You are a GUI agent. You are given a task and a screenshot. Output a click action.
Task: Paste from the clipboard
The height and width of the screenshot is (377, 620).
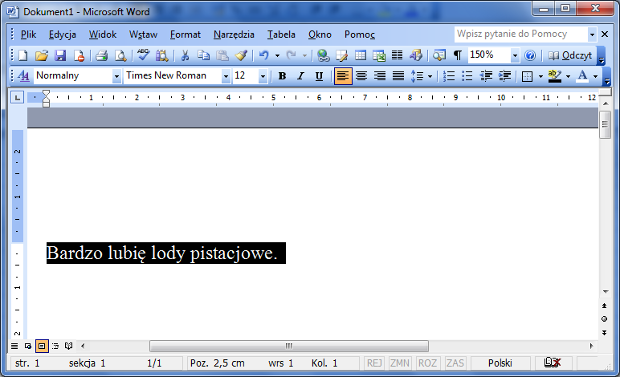tap(222, 55)
